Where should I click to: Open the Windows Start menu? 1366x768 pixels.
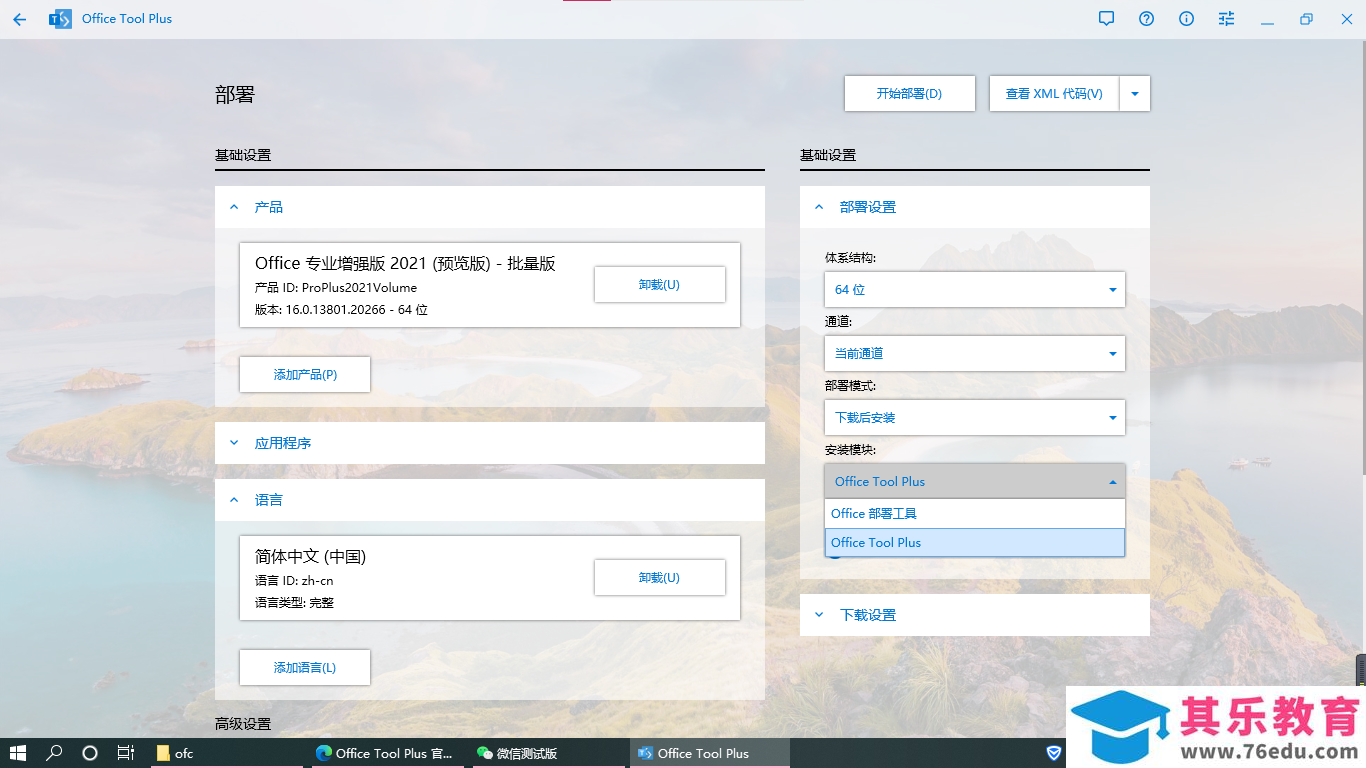(x=18, y=753)
